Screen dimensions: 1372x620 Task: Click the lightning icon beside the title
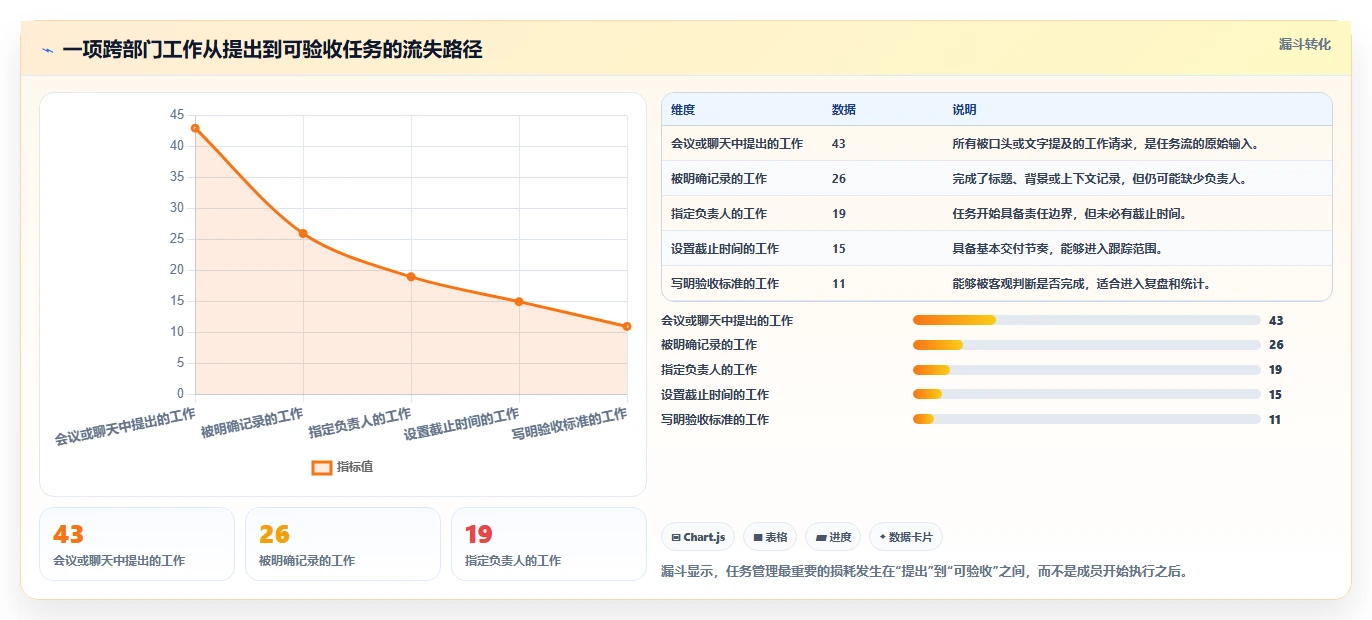click(x=47, y=50)
